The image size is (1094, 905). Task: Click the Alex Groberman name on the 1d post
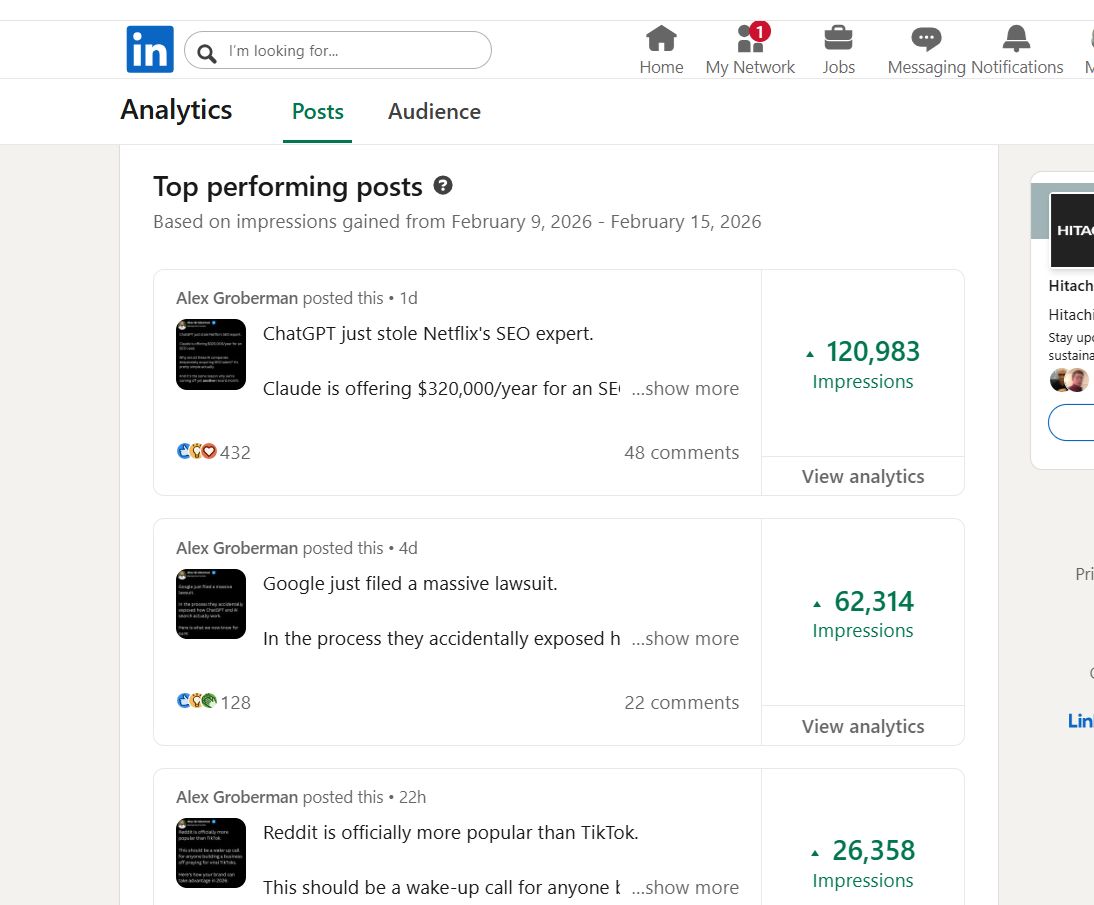pos(237,298)
